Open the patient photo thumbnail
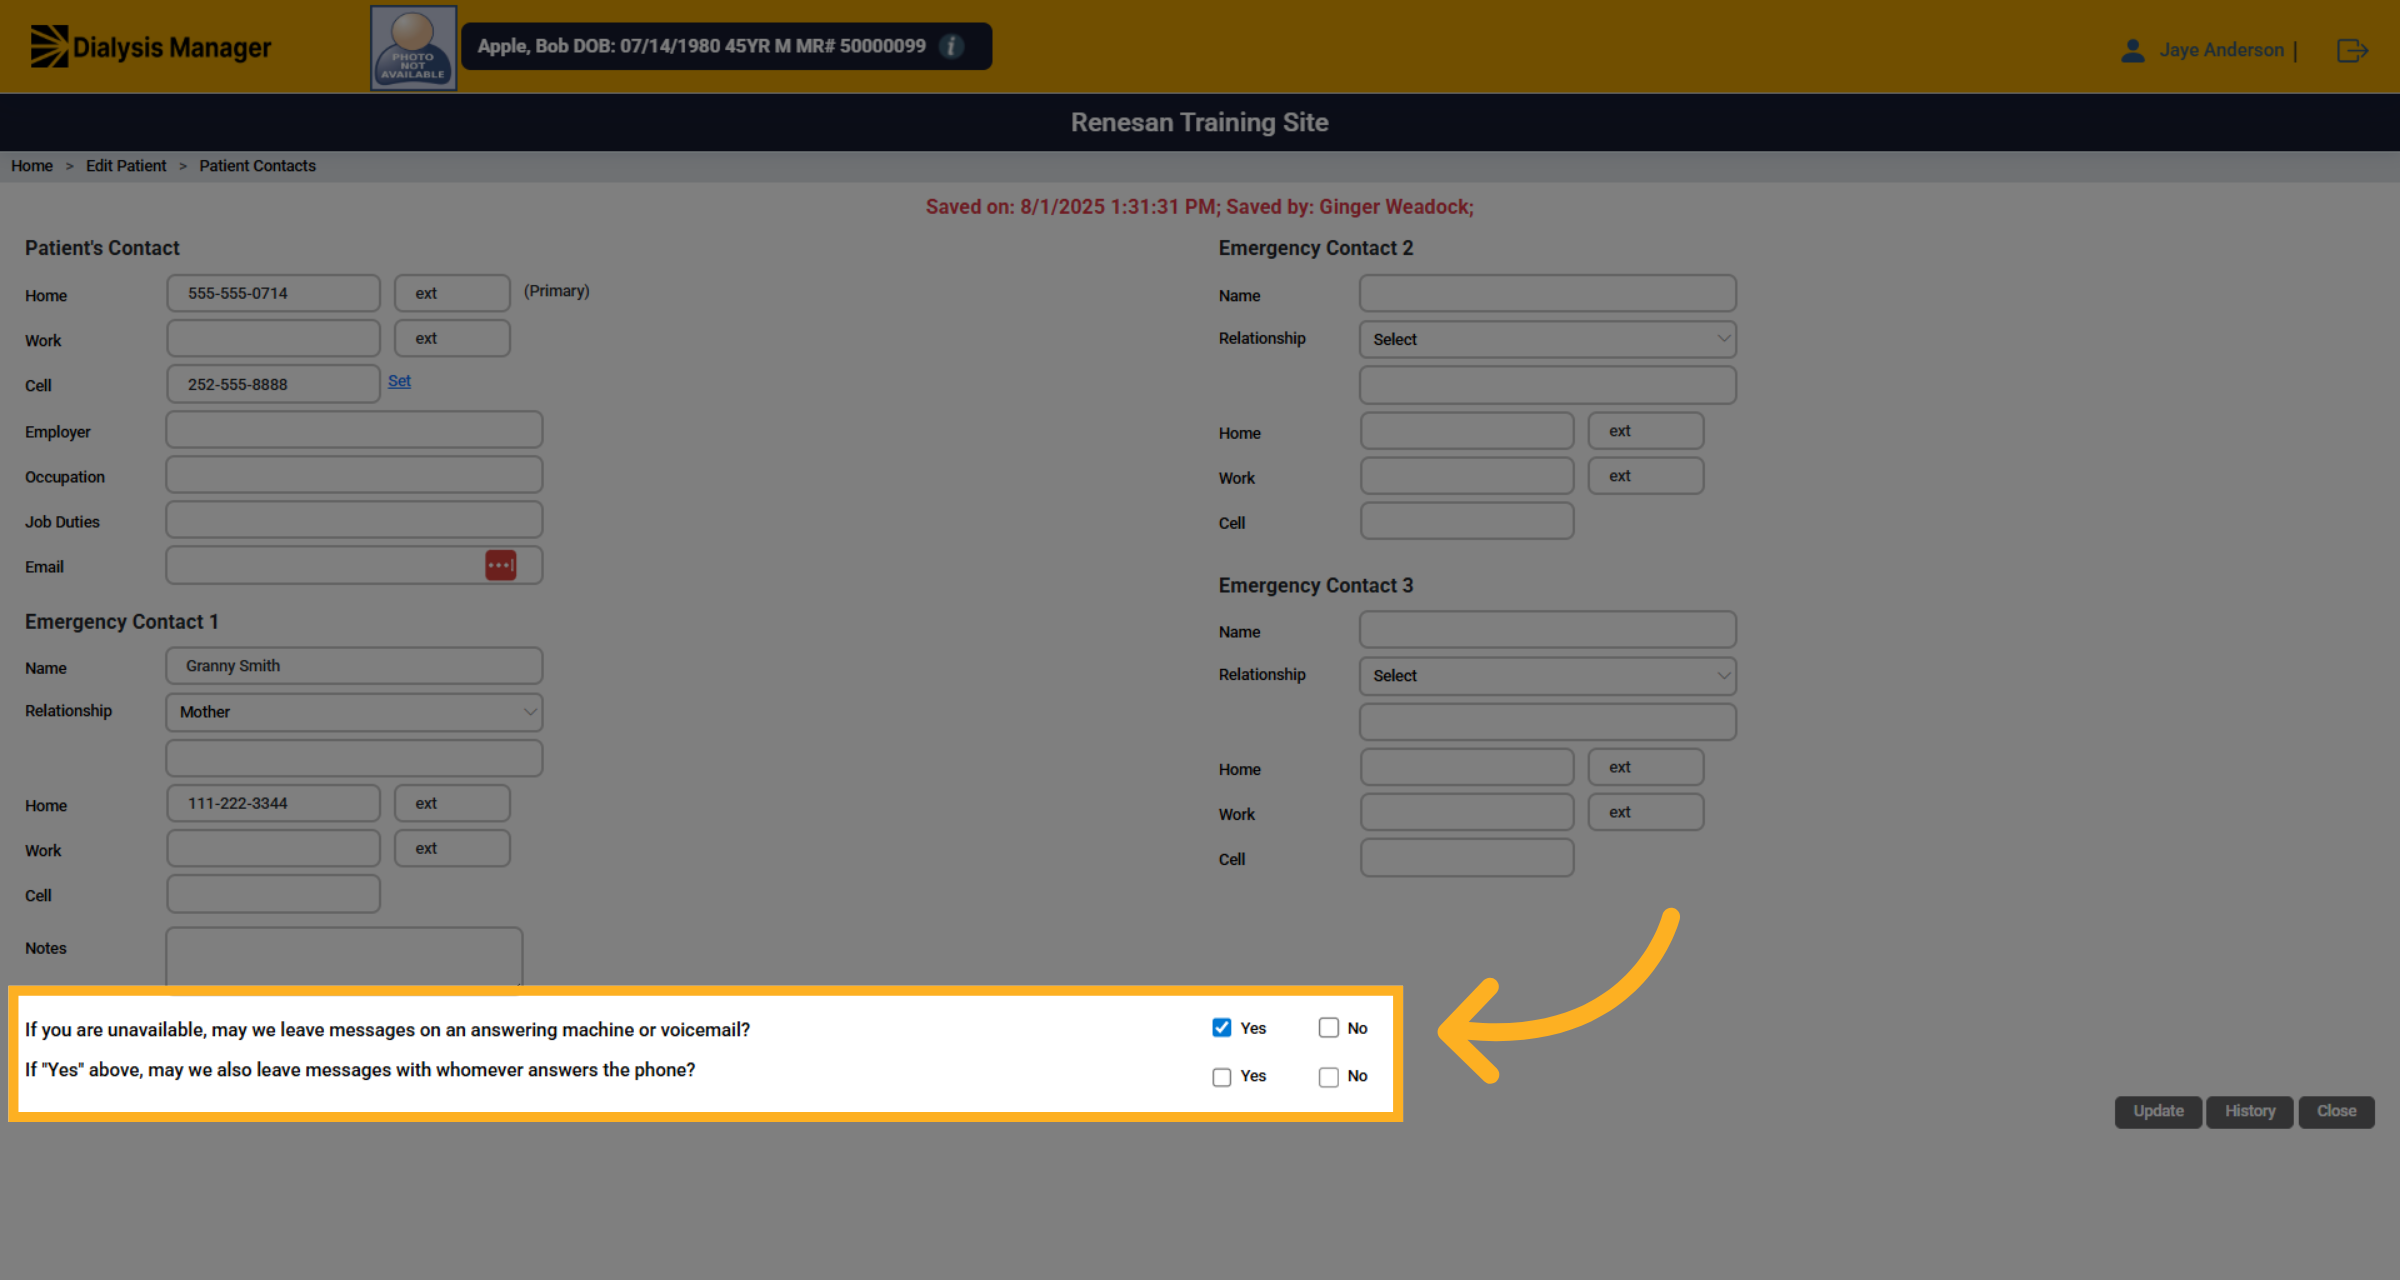Screen dimensions: 2400x1280 [413, 48]
